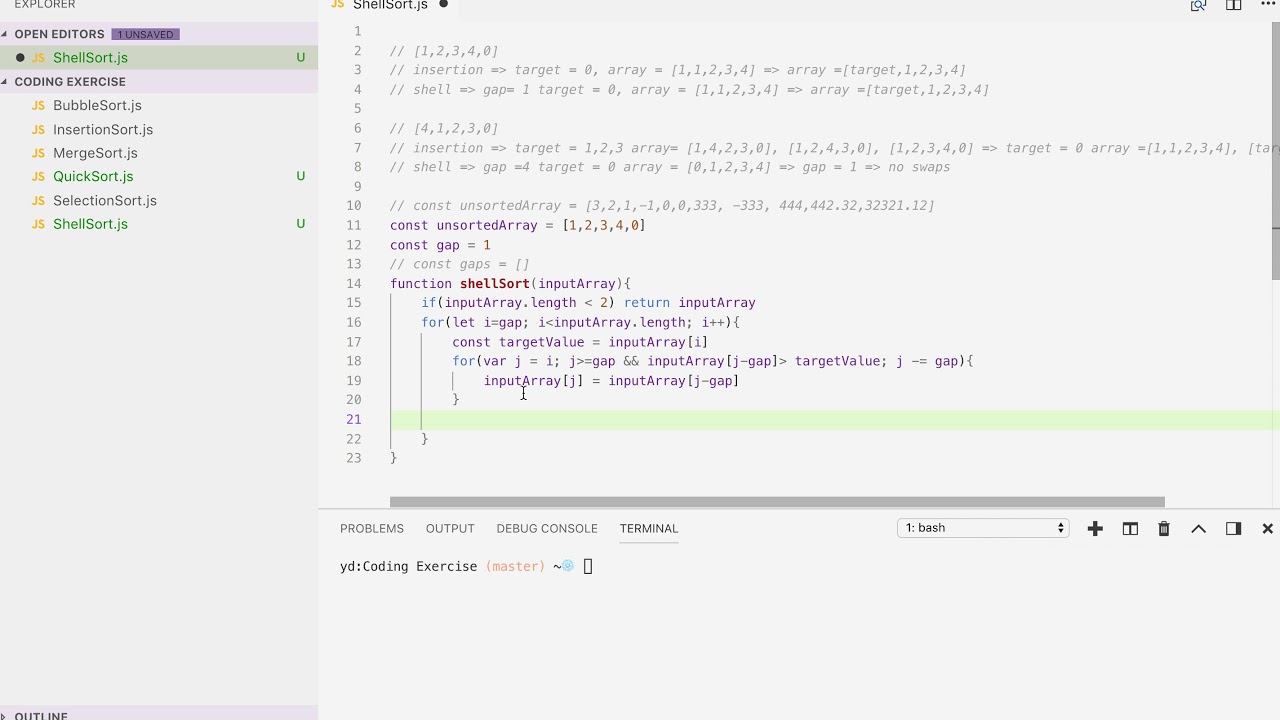Switch to the Problems tab

point(372,528)
